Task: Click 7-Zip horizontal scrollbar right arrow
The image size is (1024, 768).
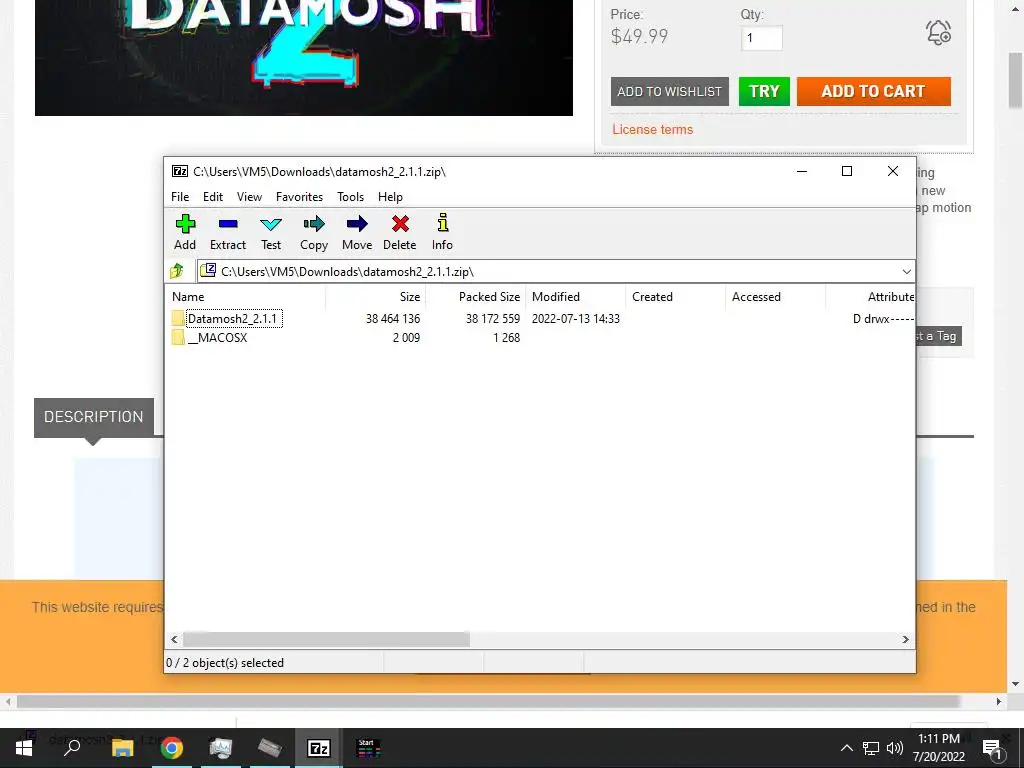Action: coord(906,639)
